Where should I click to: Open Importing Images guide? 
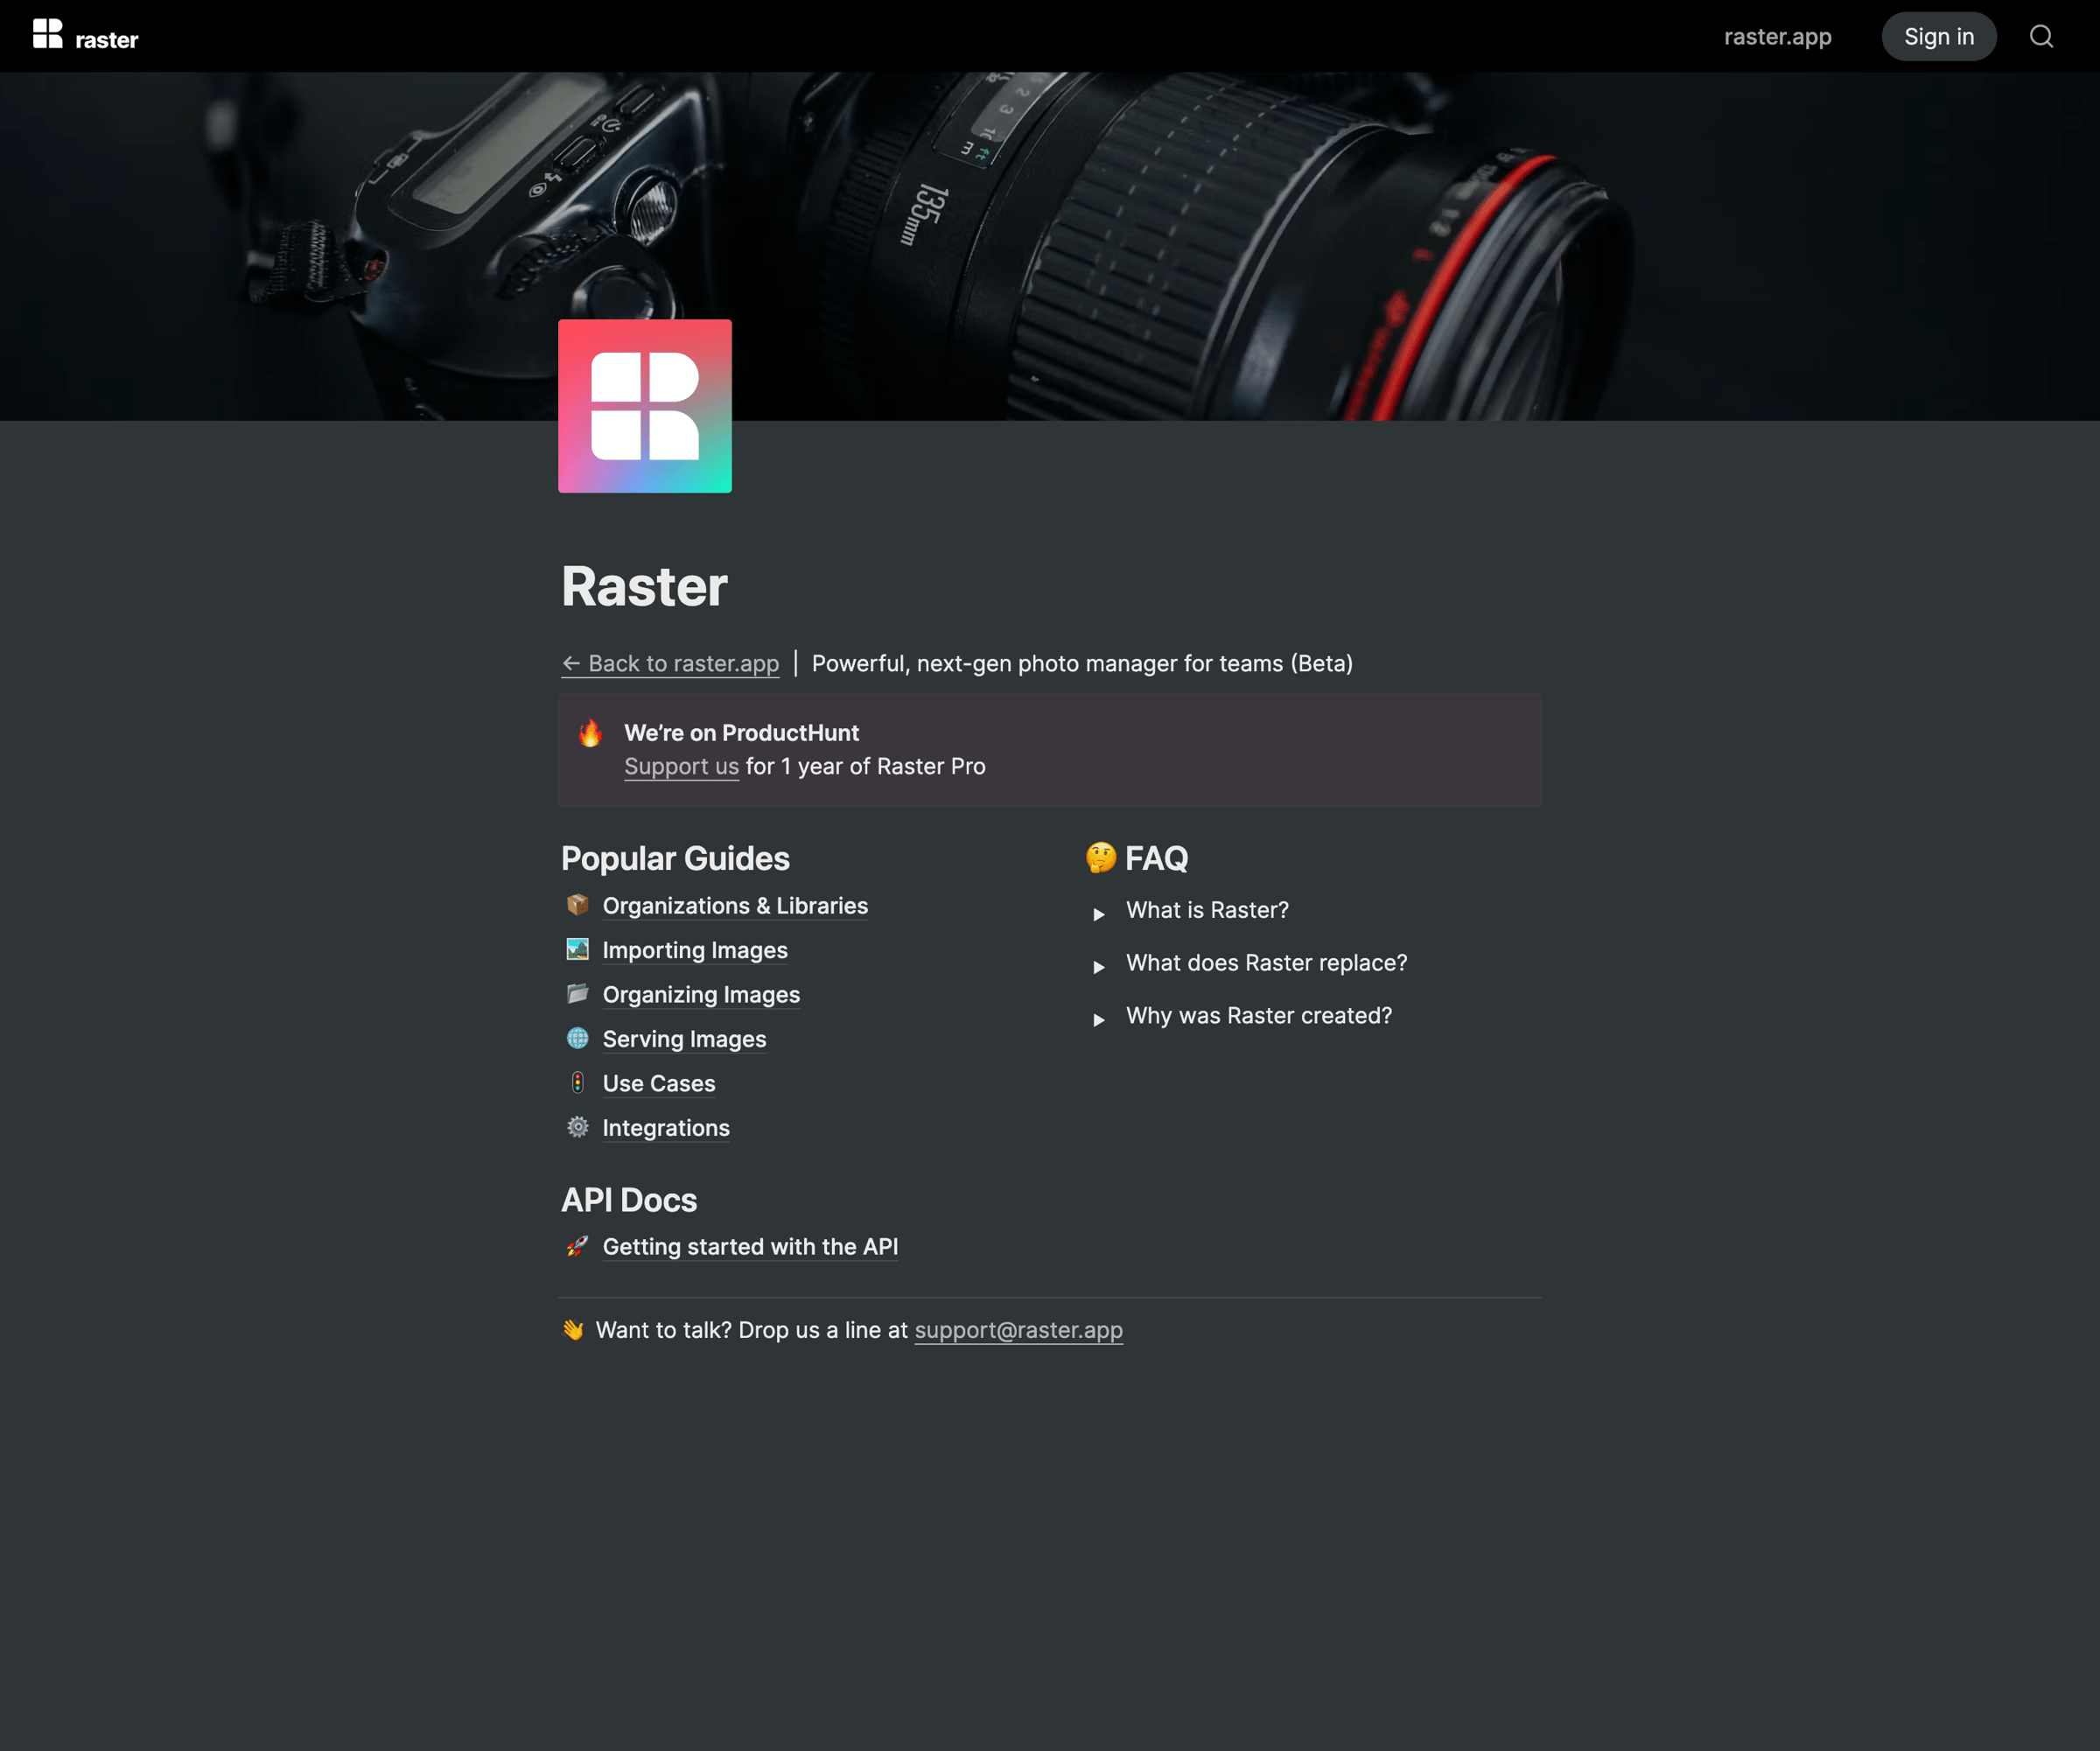(695, 950)
